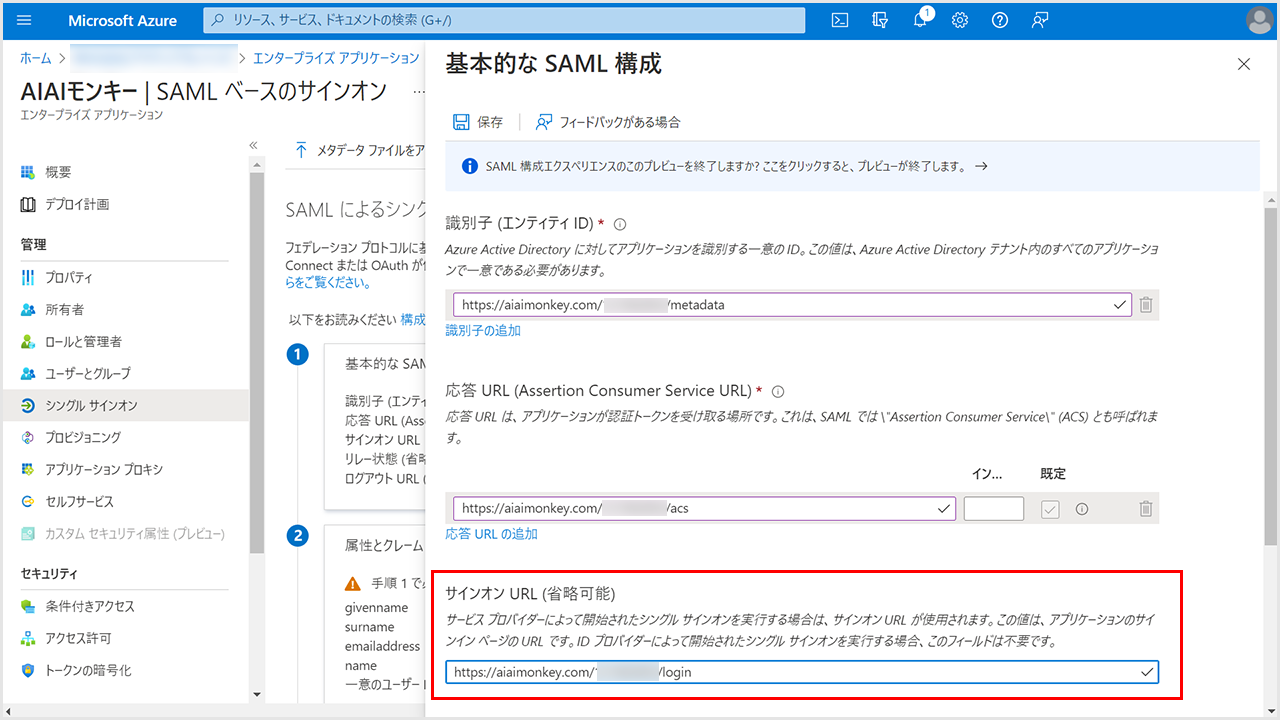The height and width of the screenshot is (720, 1280).
Task: Show info tooltip for 識別子 (エンティティ ID)
Action: click(620, 224)
